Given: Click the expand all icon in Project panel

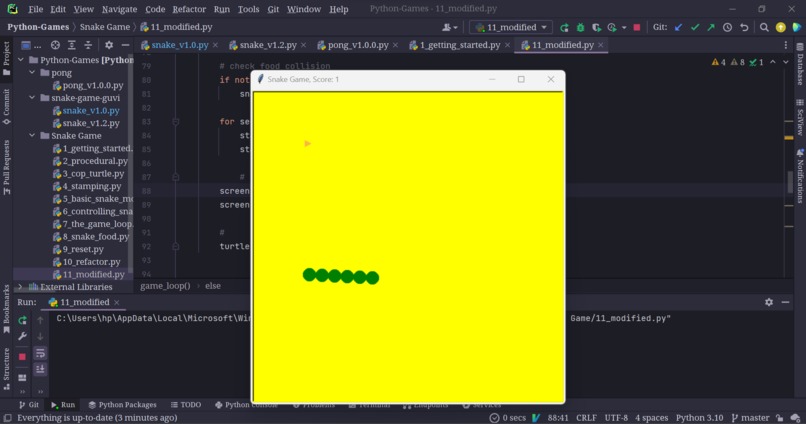Looking at the screenshot, I should tap(71, 45).
